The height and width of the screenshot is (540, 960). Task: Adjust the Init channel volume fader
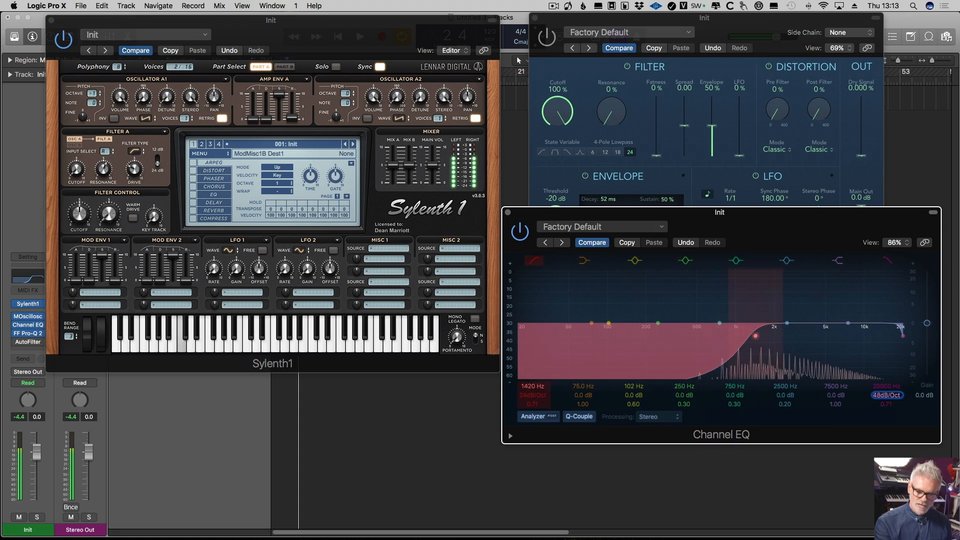point(37,452)
